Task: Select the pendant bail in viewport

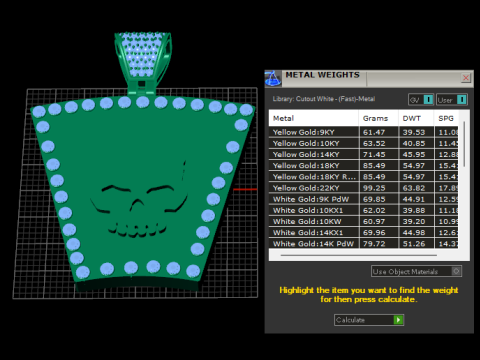Action: [143, 62]
